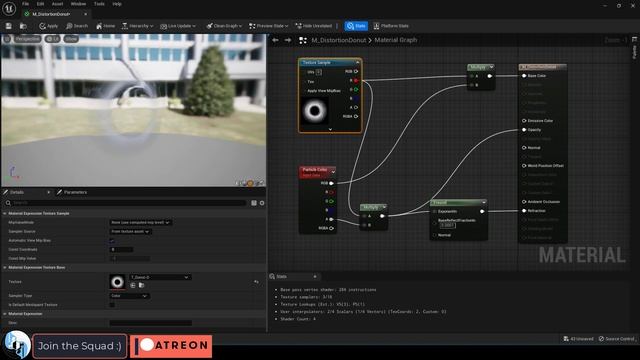Collapse Material Expression Texture Sample section

pyautogui.click(x=5, y=213)
